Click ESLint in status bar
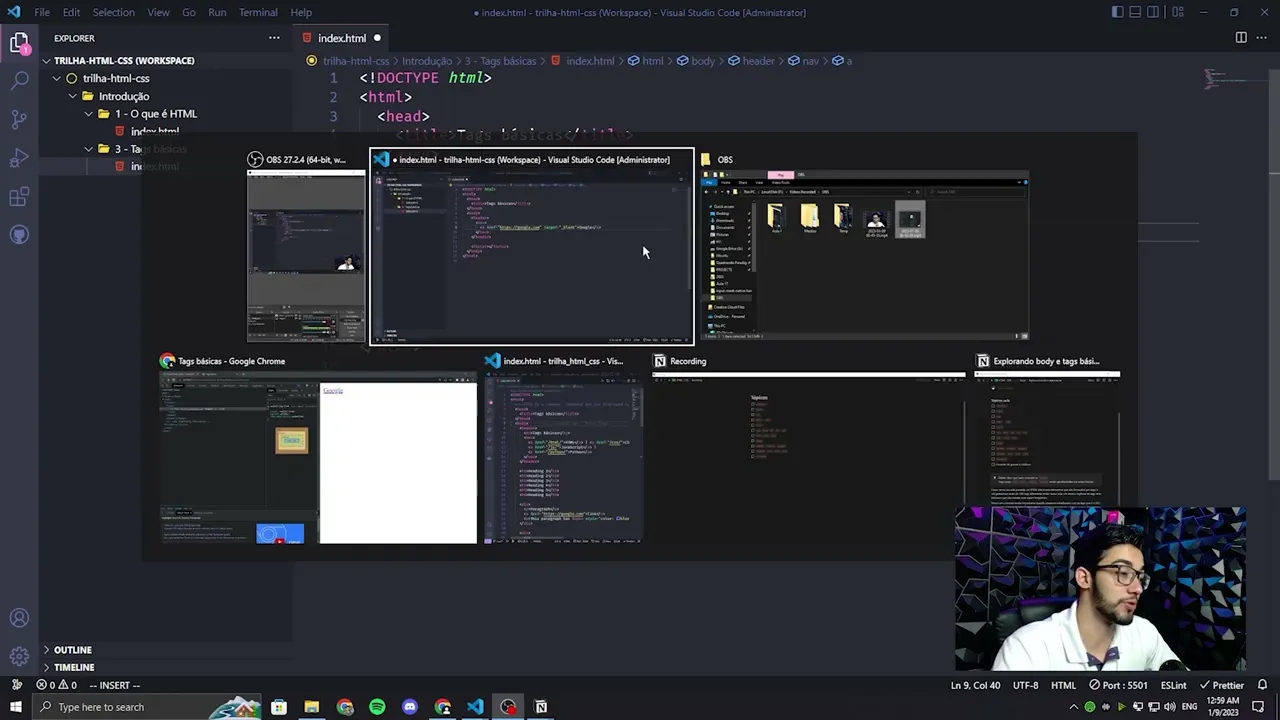Image resolution: width=1280 pixels, height=720 pixels. 1173,685
